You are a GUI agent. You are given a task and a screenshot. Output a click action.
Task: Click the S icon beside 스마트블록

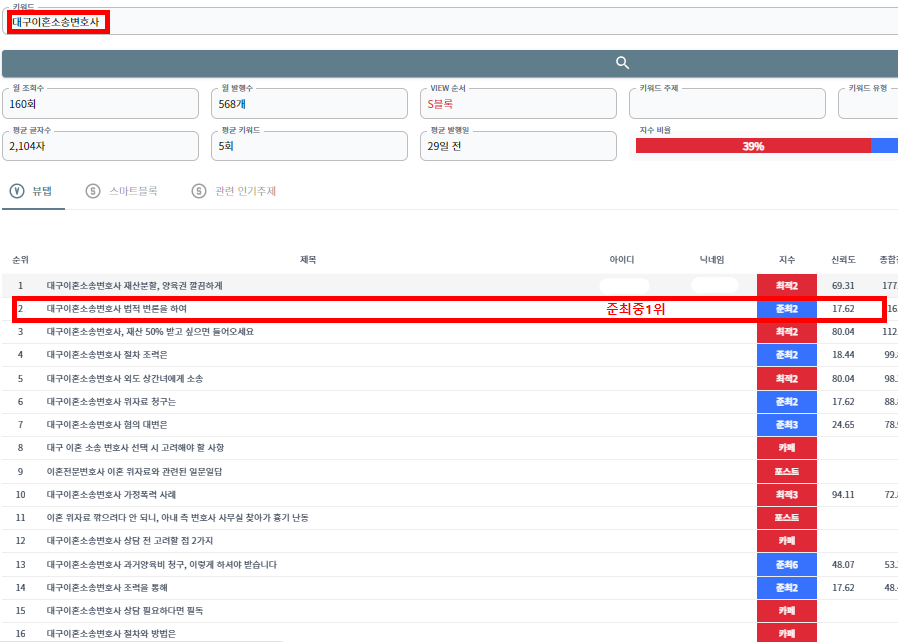click(x=93, y=190)
